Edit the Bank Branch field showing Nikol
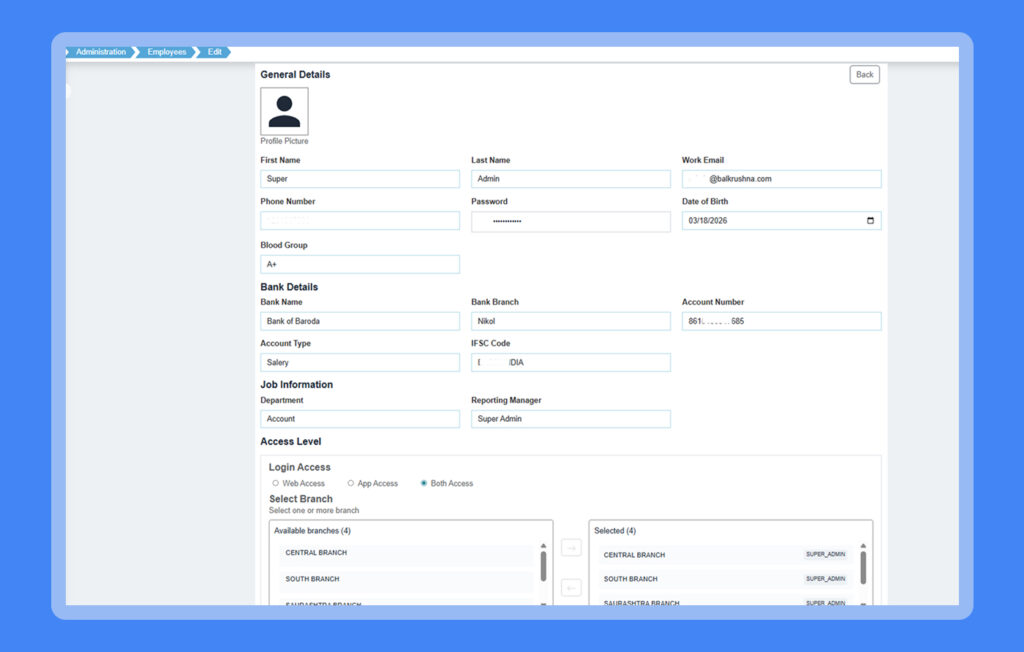The width and height of the screenshot is (1024, 652). (571, 321)
